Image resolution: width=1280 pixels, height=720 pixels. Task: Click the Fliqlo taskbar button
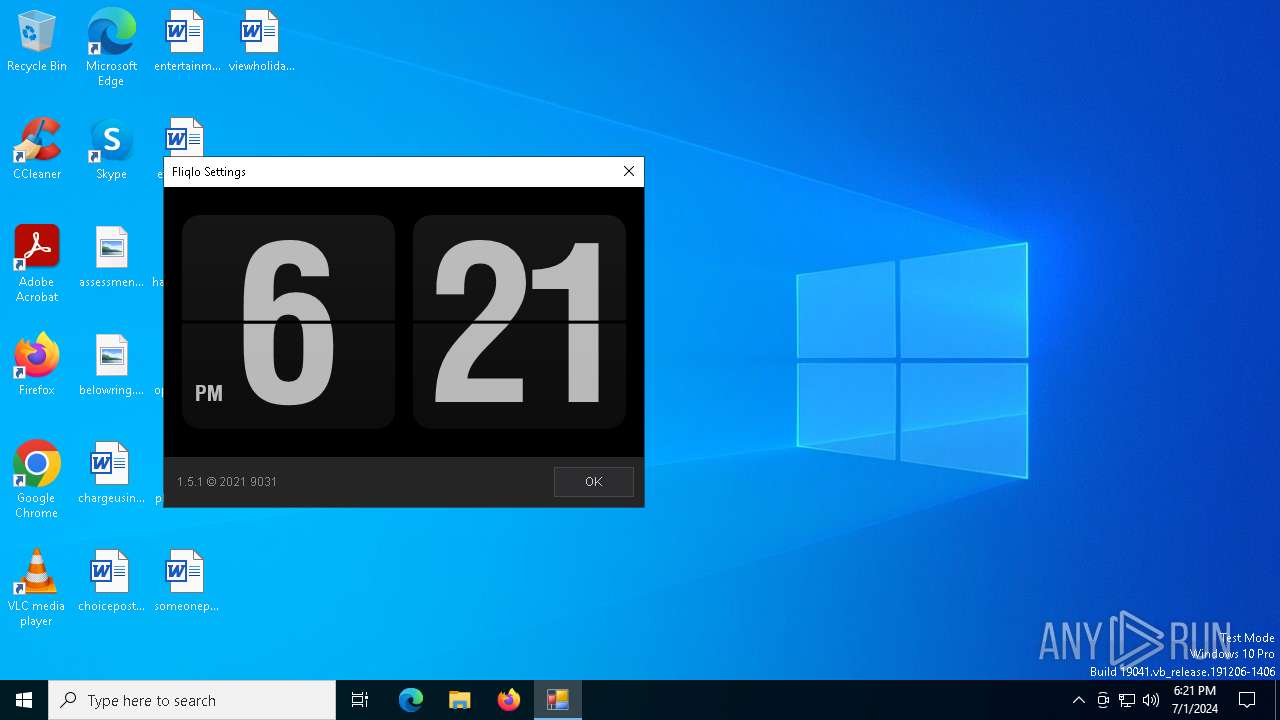[558, 700]
